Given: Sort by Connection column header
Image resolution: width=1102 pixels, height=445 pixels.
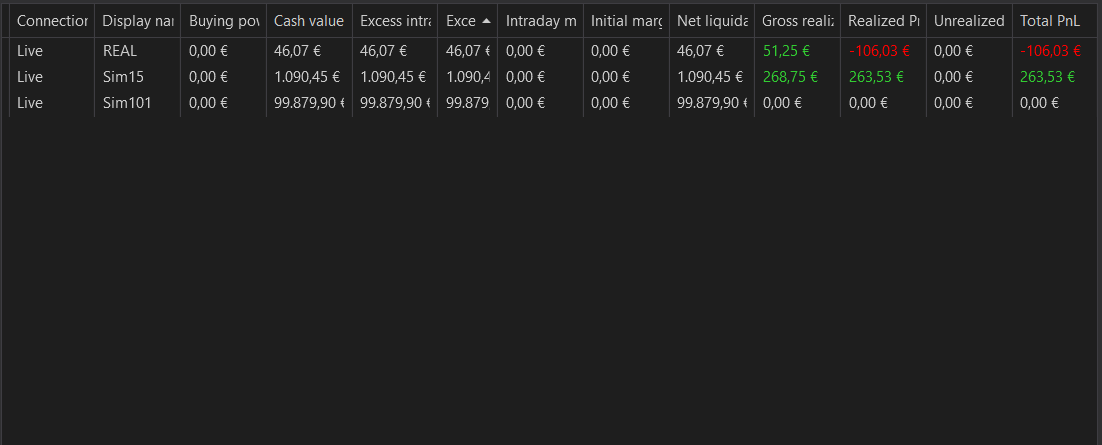Looking at the screenshot, I should (x=52, y=21).
